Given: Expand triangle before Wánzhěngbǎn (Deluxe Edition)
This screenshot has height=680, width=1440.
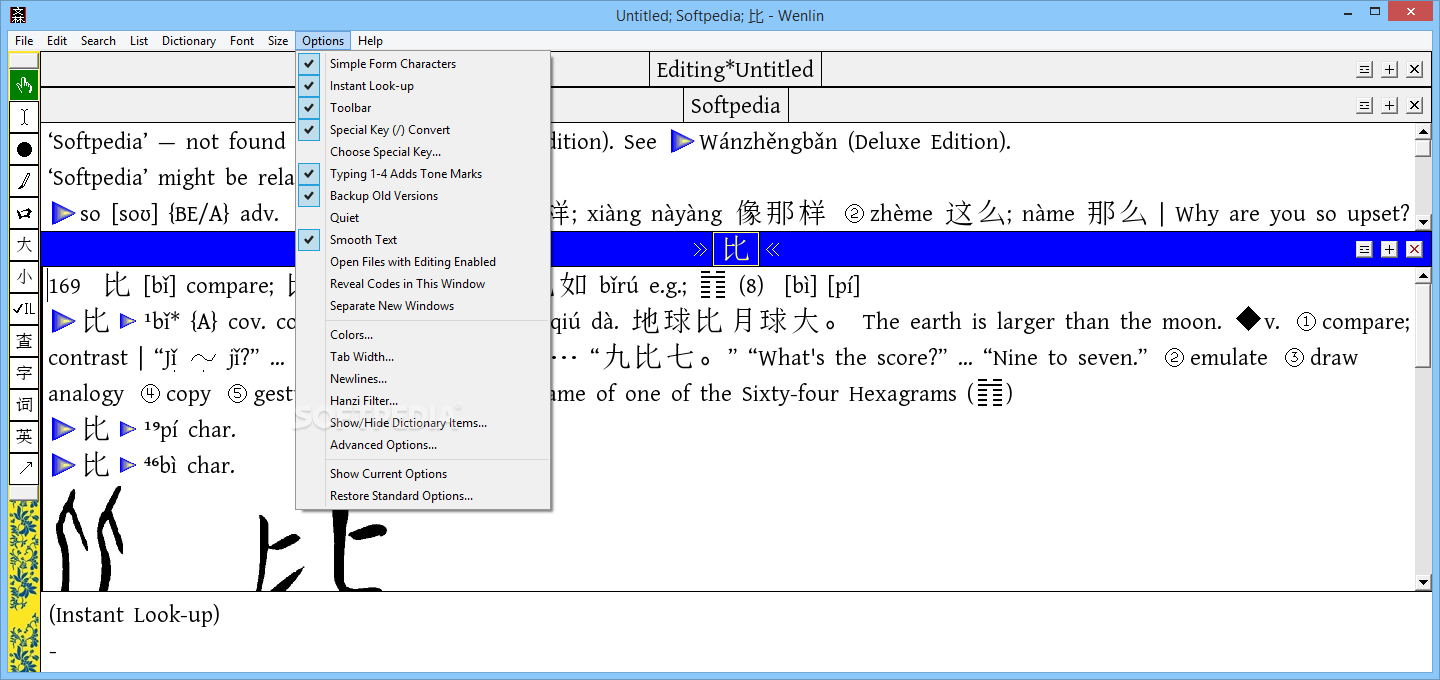Looking at the screenshot, I should coord(682,142).
